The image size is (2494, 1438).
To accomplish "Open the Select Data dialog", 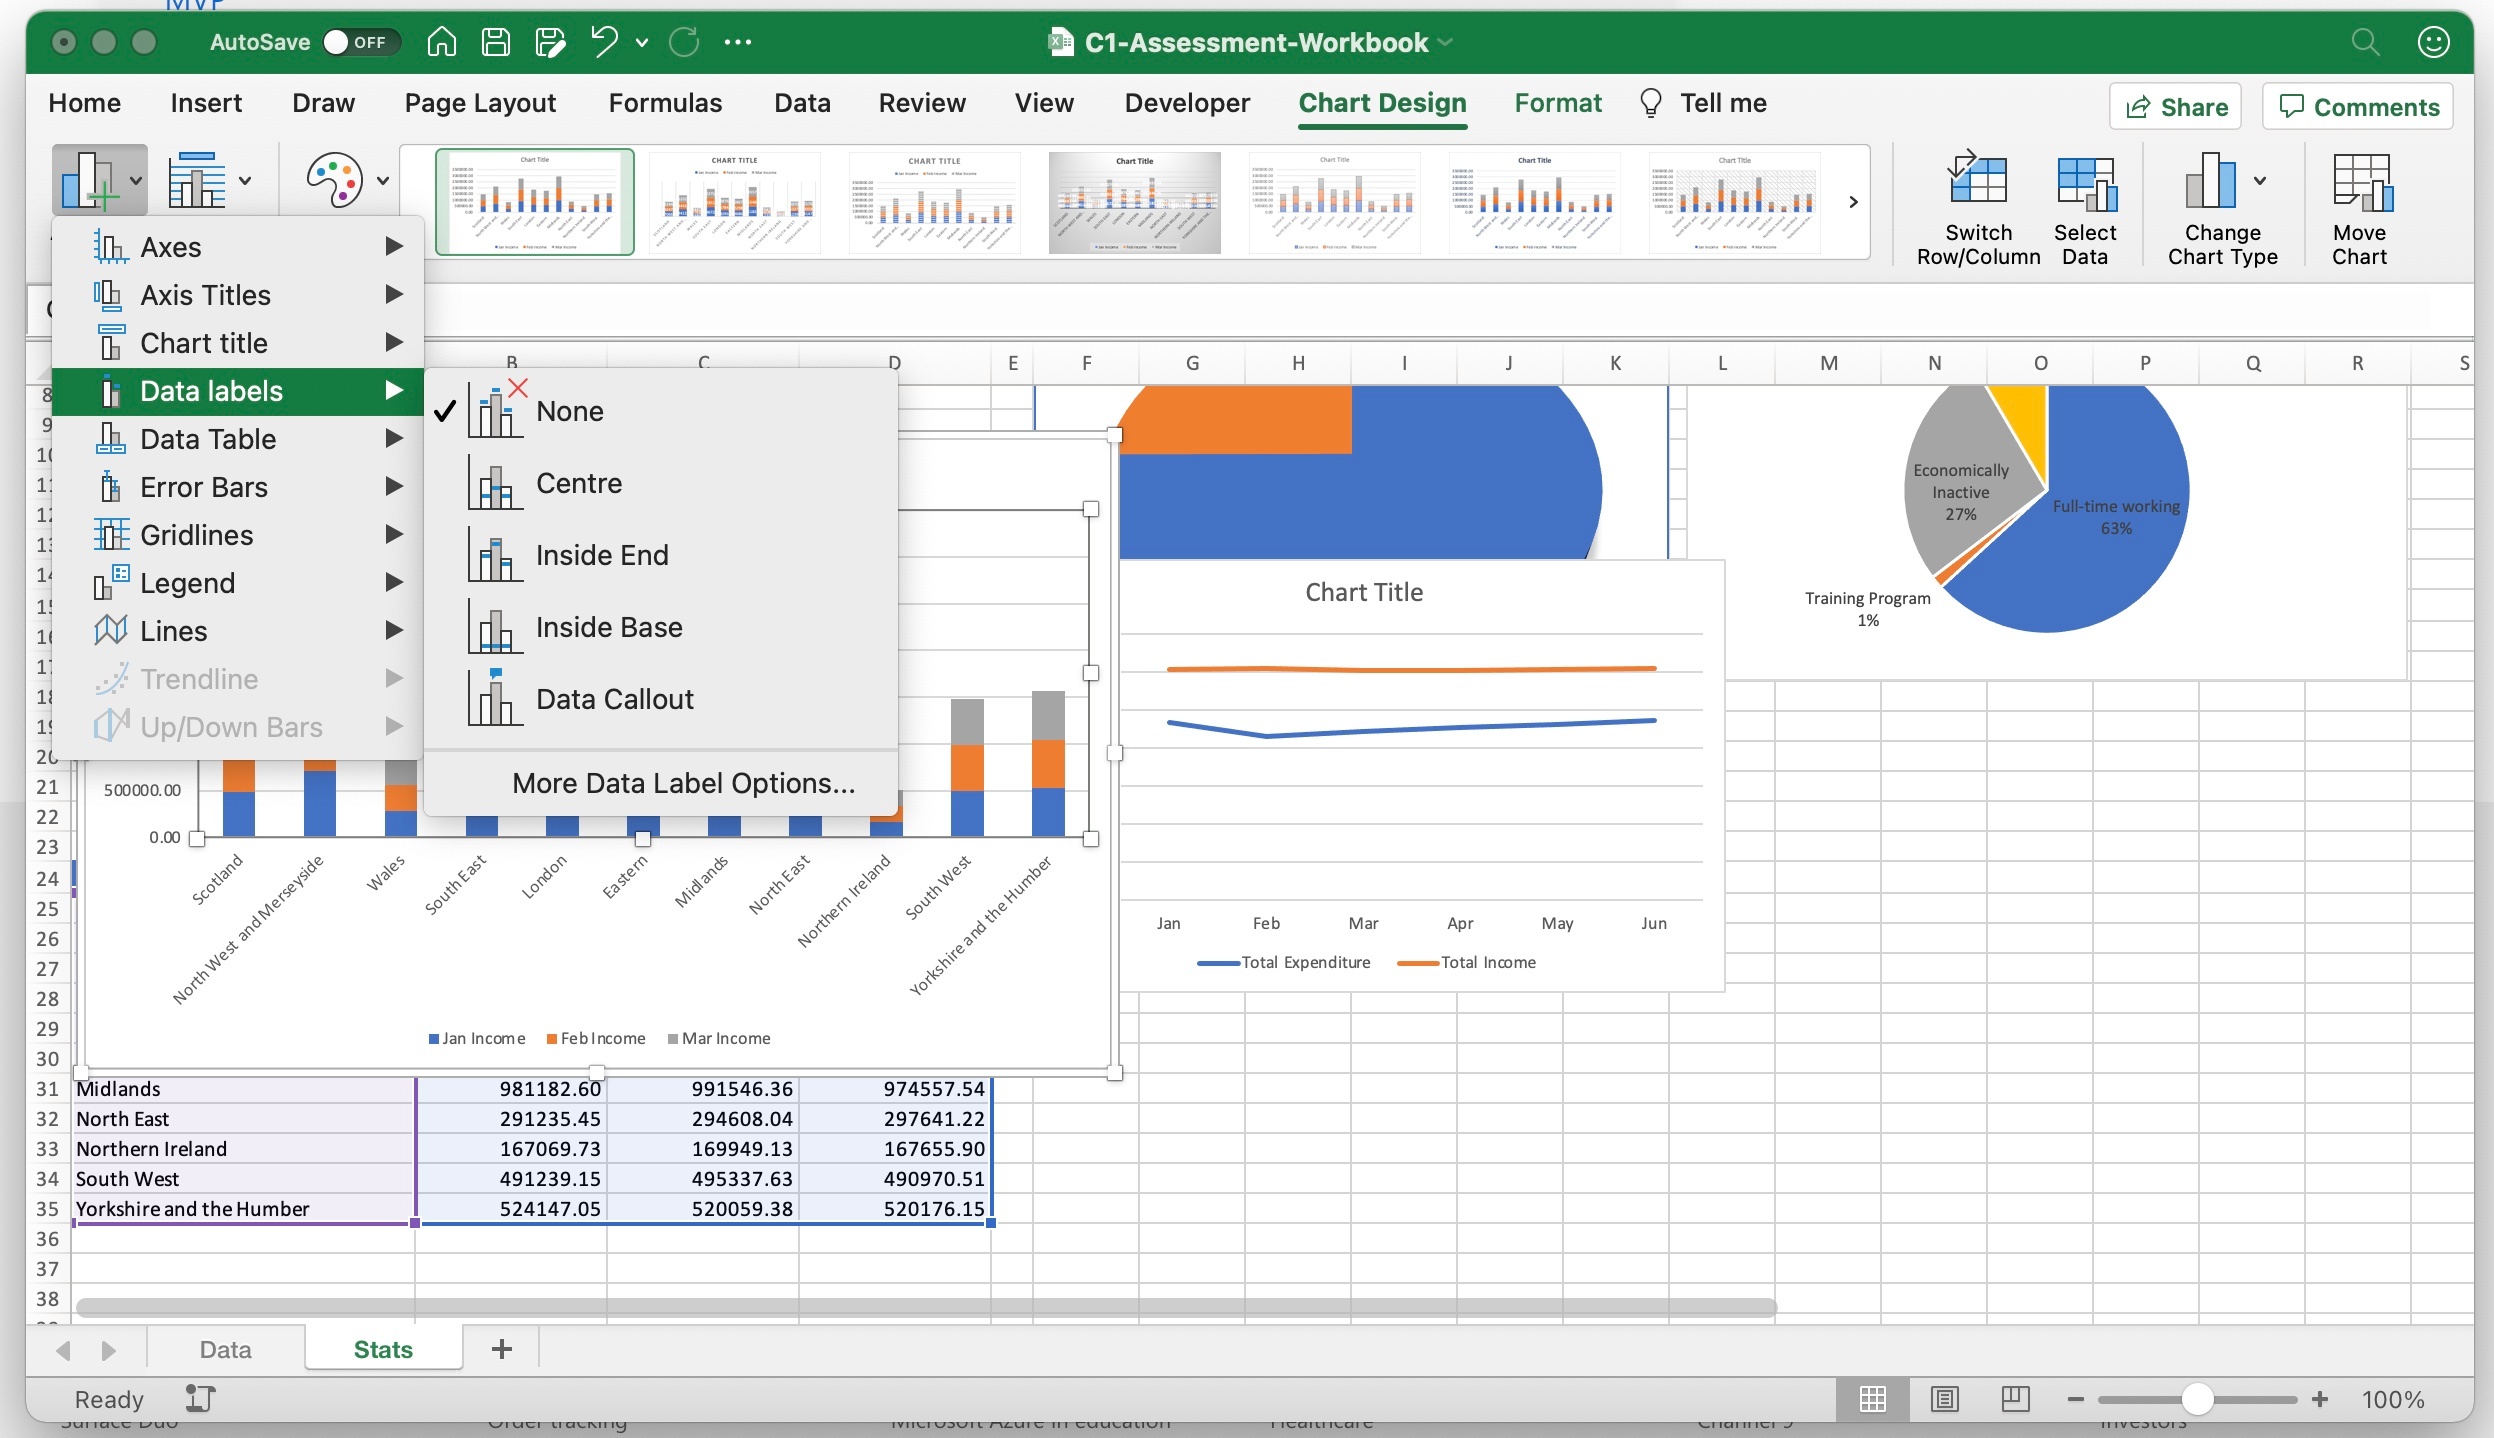I will pos(2084,183).
